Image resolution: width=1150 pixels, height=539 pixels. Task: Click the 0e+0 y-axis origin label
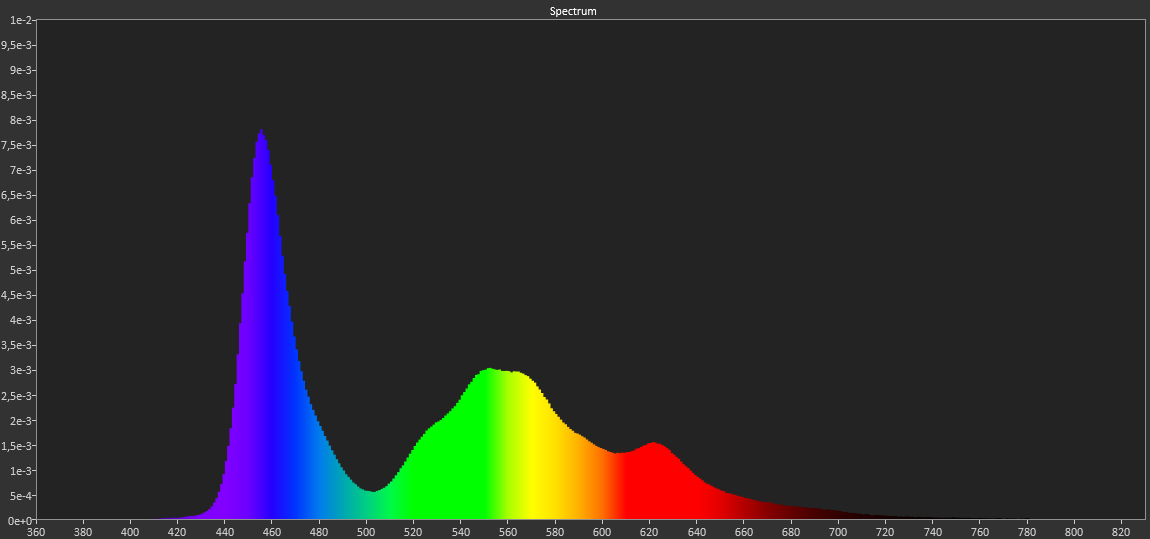coord(18,521)
